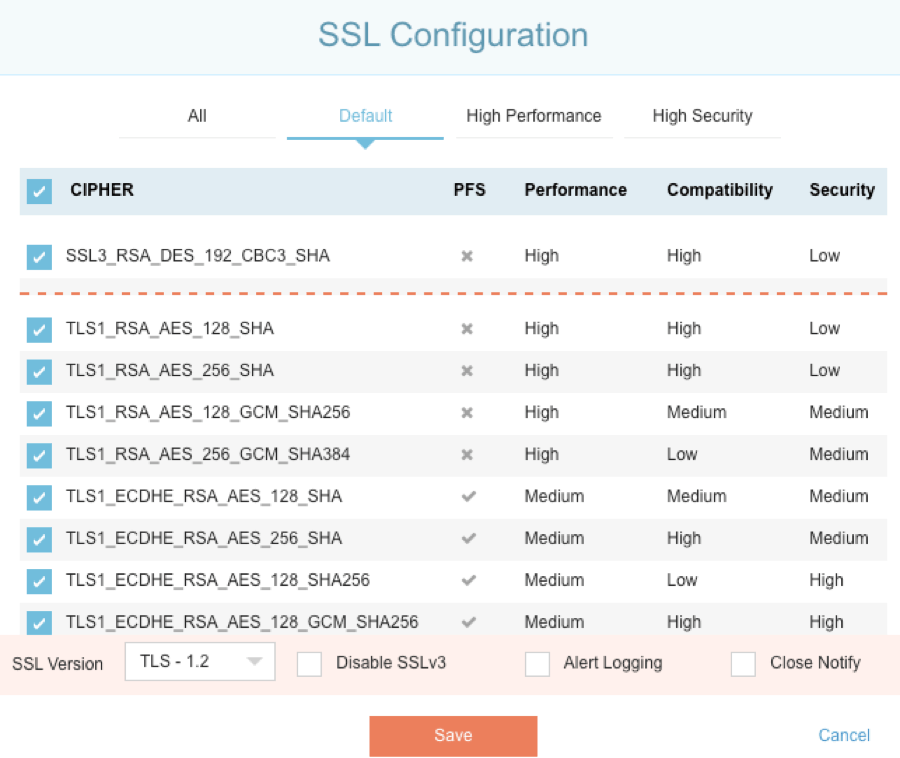
Task: Click PFS cross icon for TLS1_RSA_AES_128_GCM_SHA256
Action: click(x=466, y=413)
